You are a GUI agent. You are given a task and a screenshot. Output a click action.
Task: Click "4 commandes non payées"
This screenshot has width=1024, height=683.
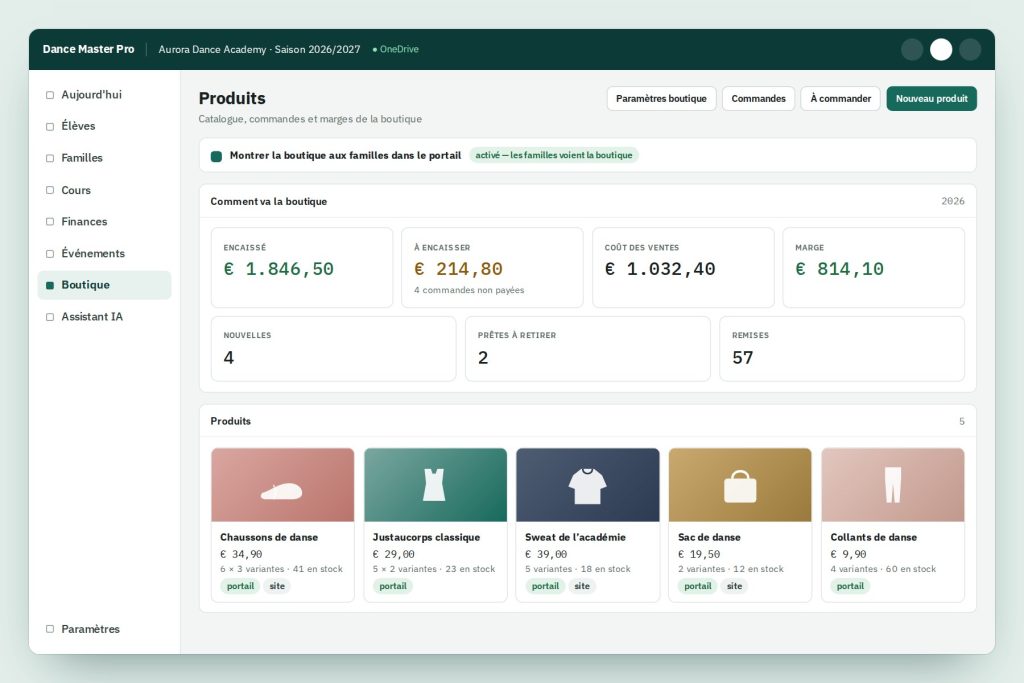[469, 290]
